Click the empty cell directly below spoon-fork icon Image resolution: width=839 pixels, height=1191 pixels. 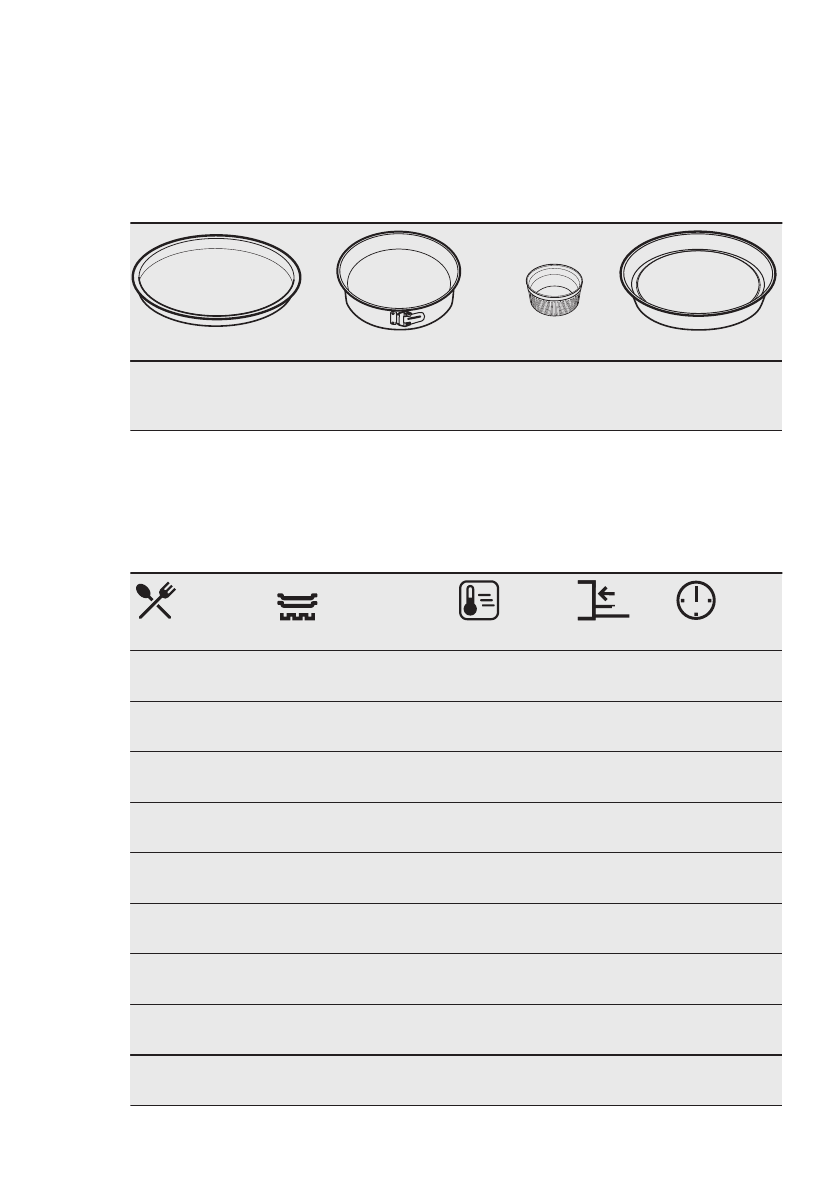[x=197, y=676]
